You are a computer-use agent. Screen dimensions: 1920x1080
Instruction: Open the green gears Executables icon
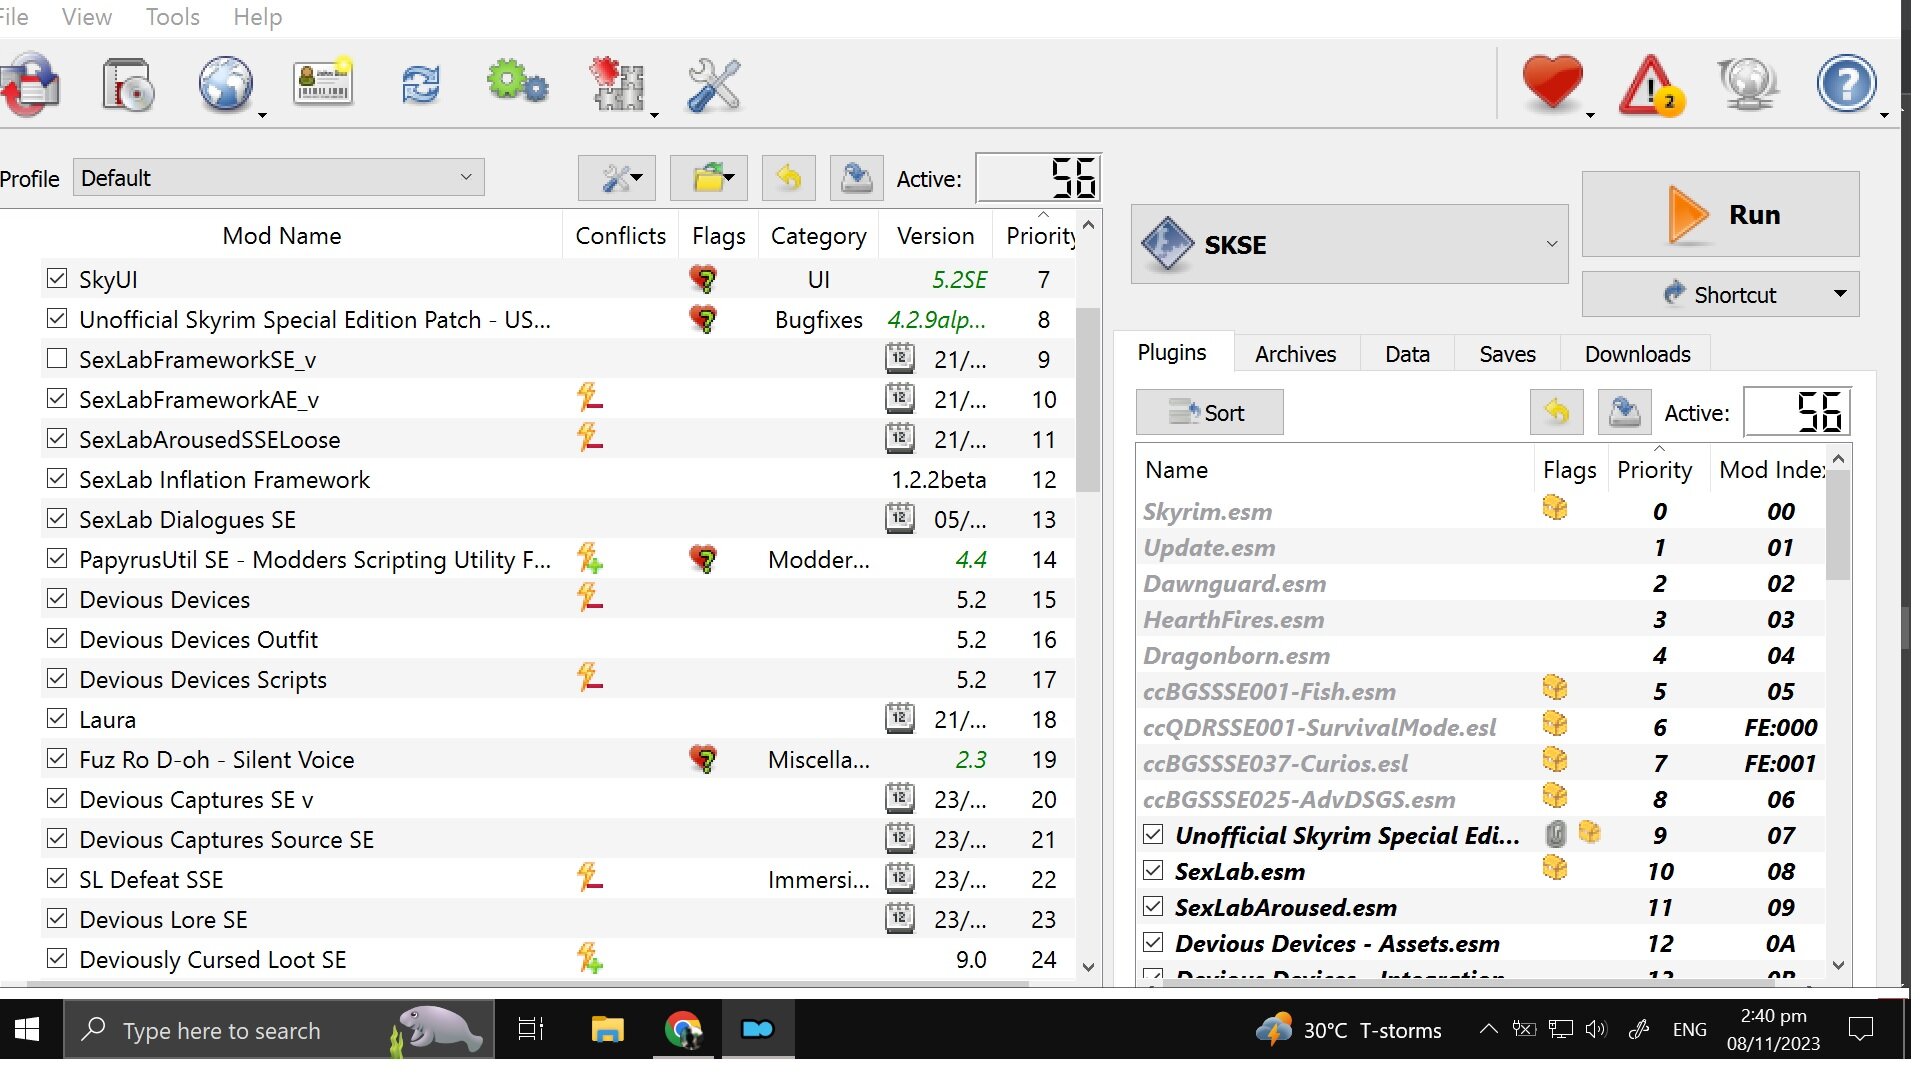(x=518, y=82)
